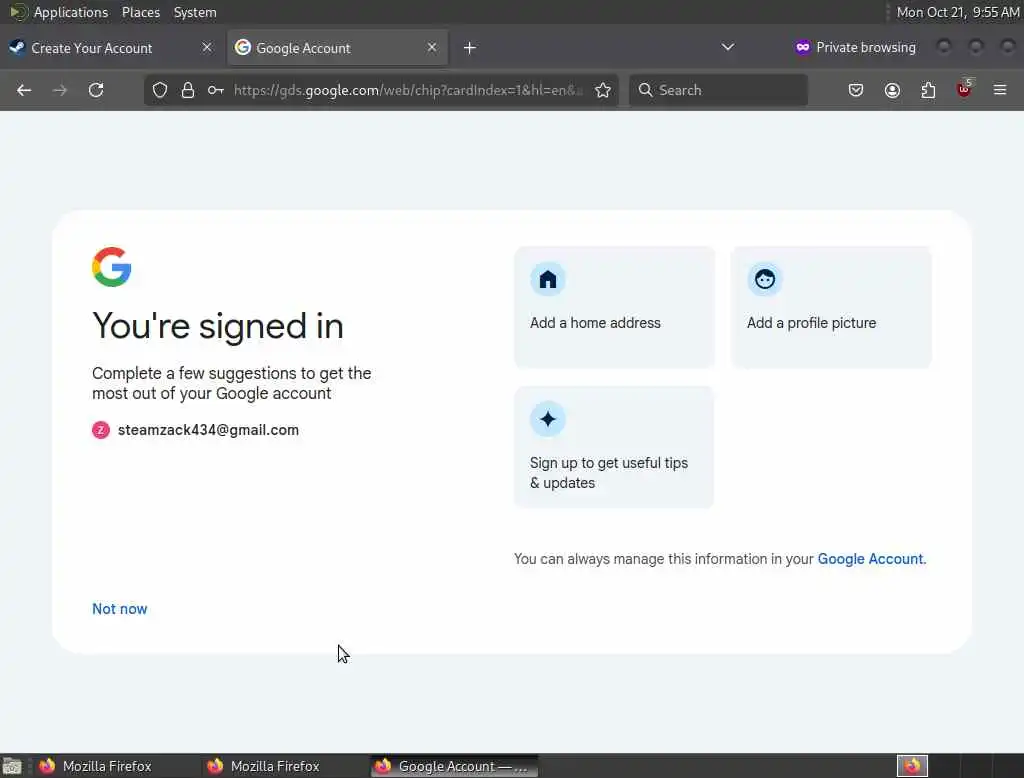Click the padlock site security icon
Viewport: 1024px width, 778px height.
pyautogui.click(x=188, y=90)
